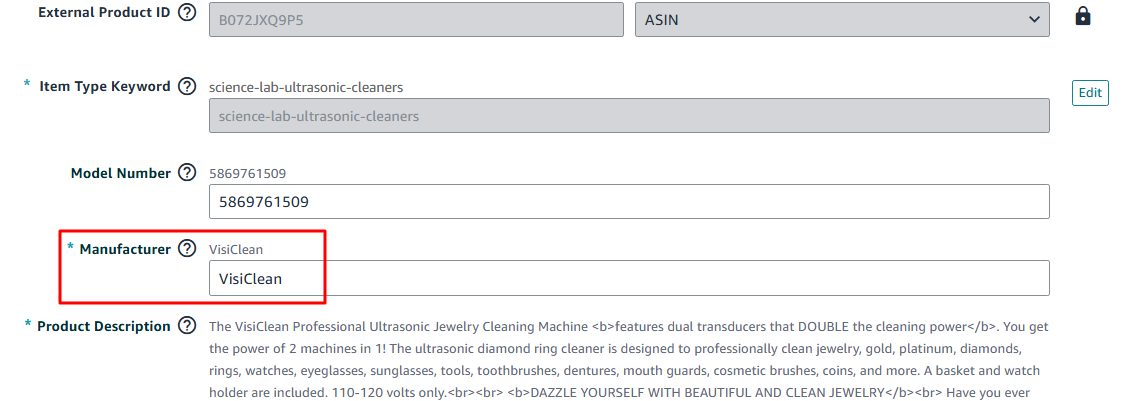Click the 5869761509 text above Model Number box
The image size is (1128, 401).
(248, 173)
